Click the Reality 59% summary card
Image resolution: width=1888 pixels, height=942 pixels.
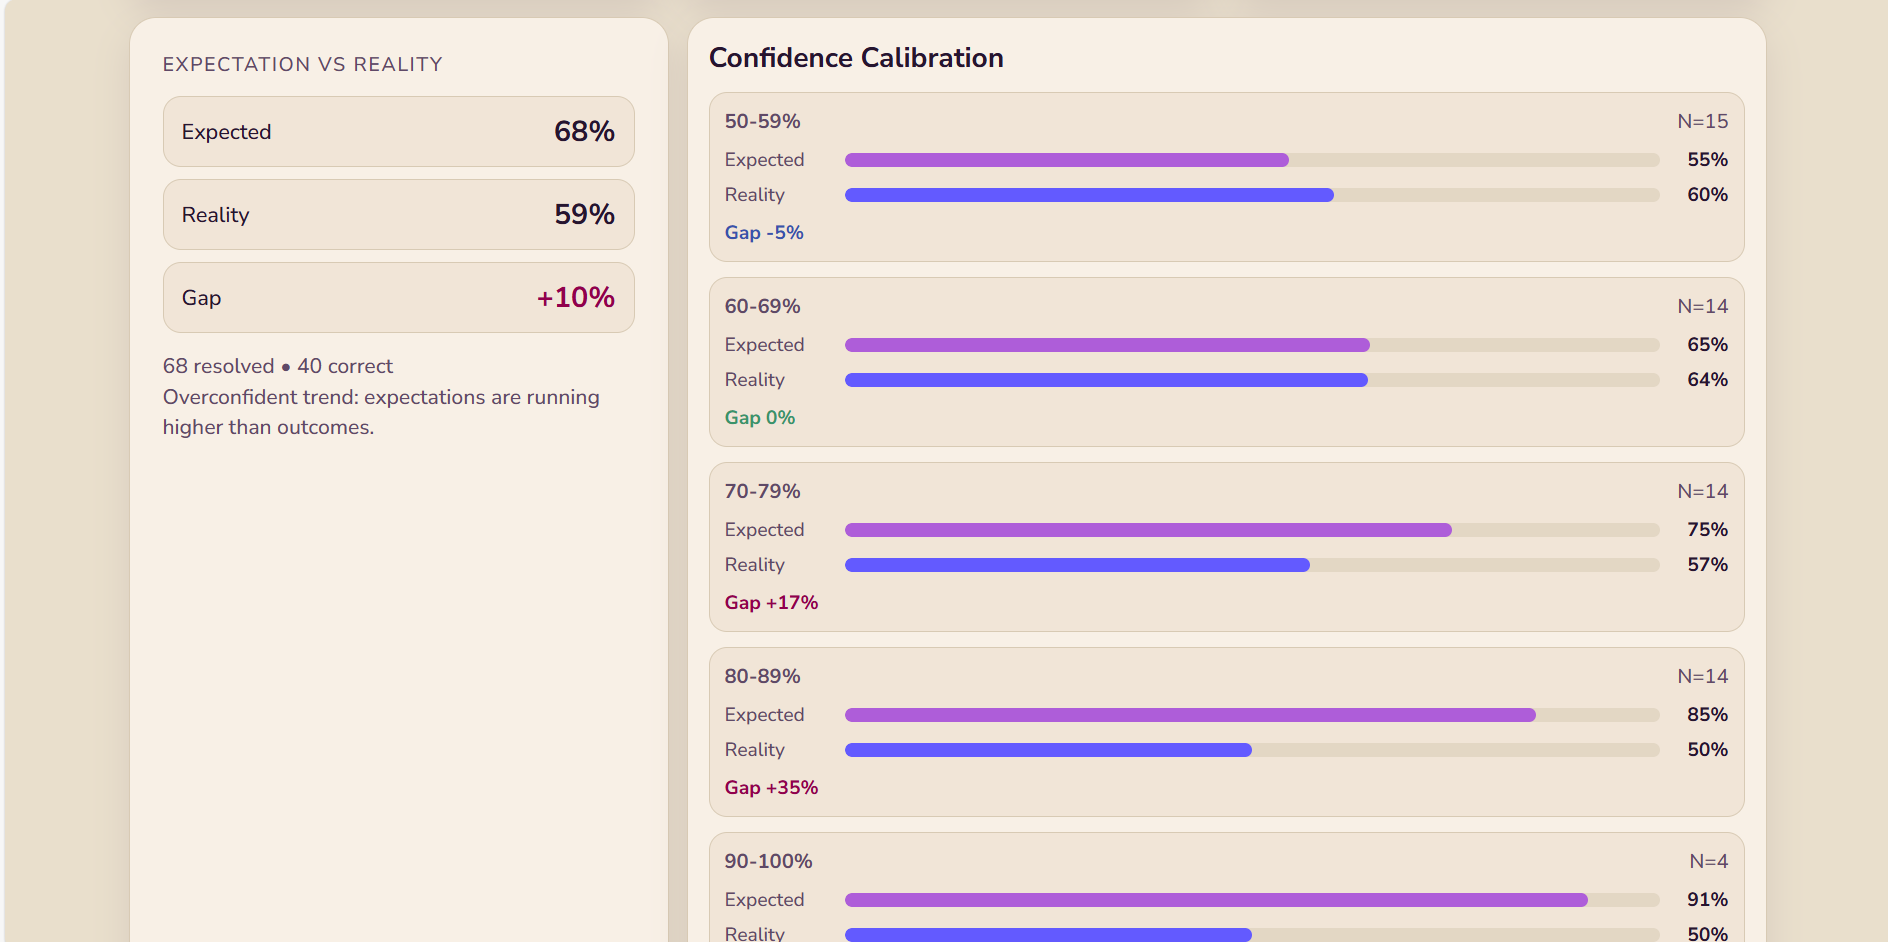click(x=399, y=215)
